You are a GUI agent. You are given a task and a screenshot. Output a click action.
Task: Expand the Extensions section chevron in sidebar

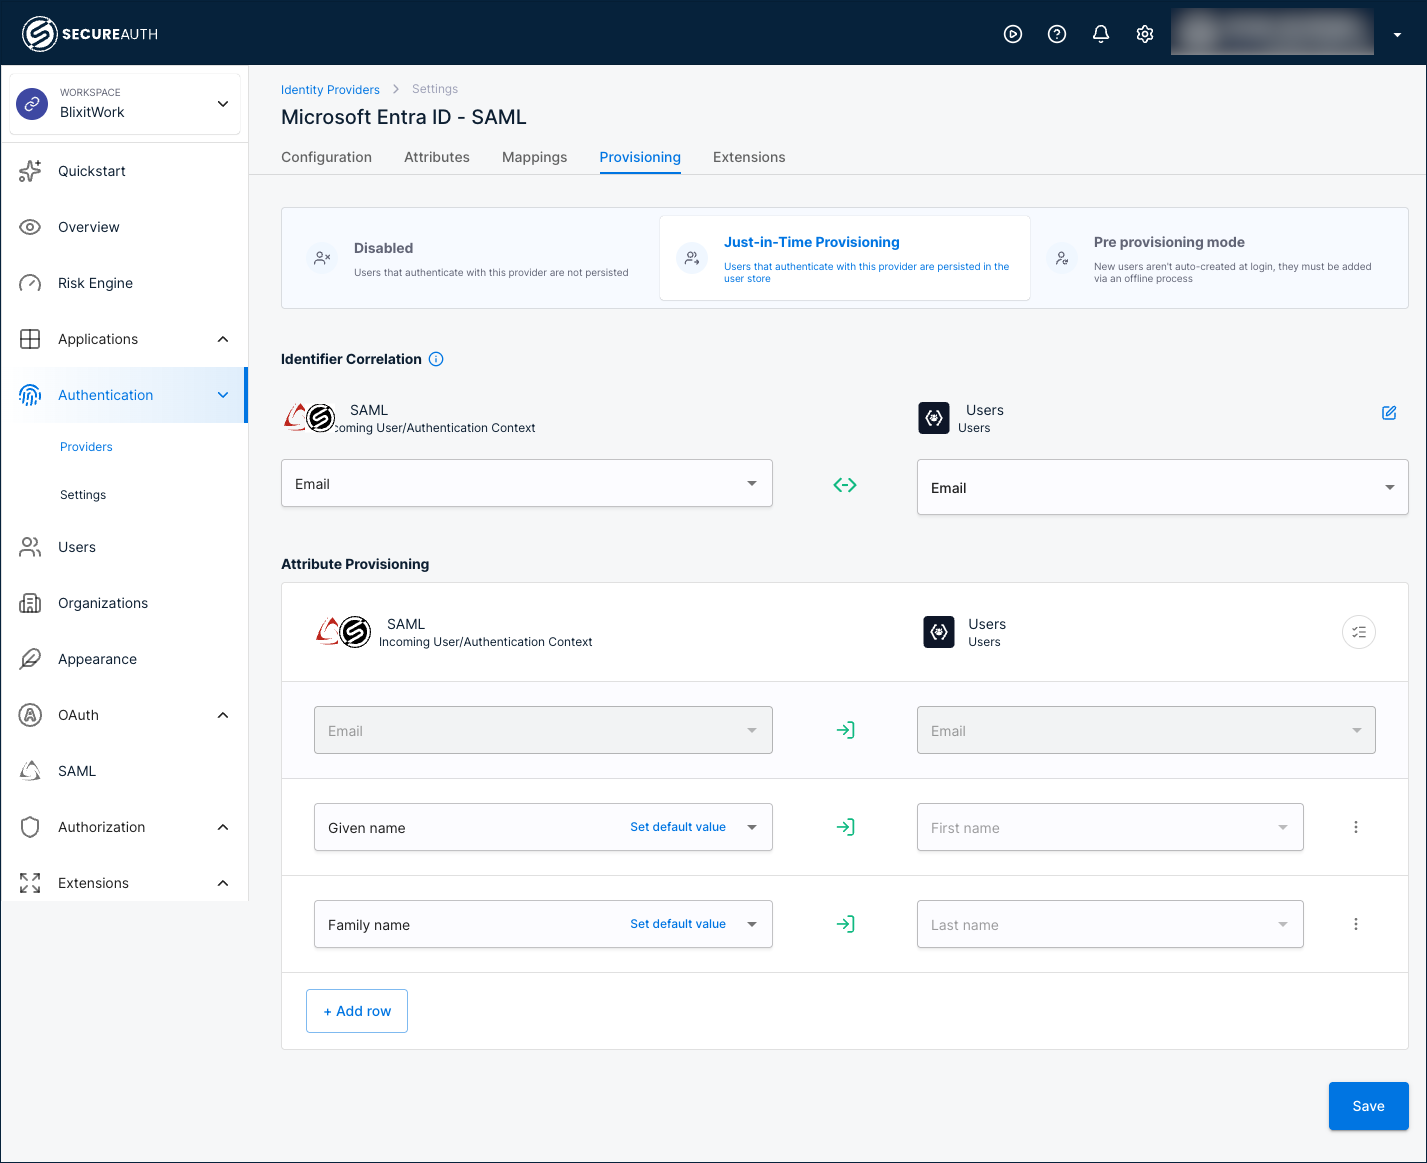click(x=223, y=883)
